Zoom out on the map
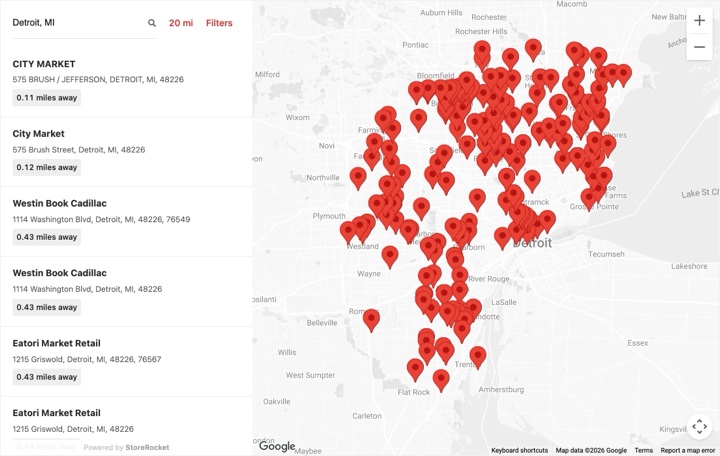The width and height of the screenshot is (720, 456). point(699,47)
